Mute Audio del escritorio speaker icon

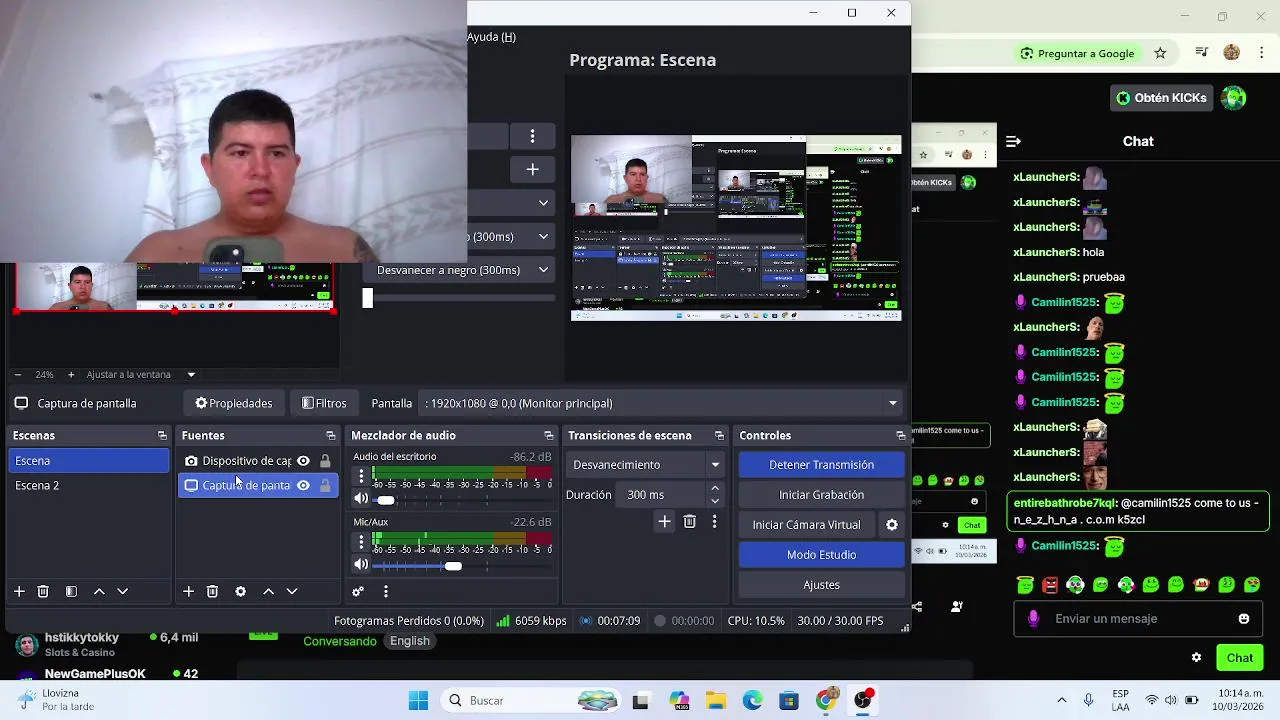click(361, 499)
